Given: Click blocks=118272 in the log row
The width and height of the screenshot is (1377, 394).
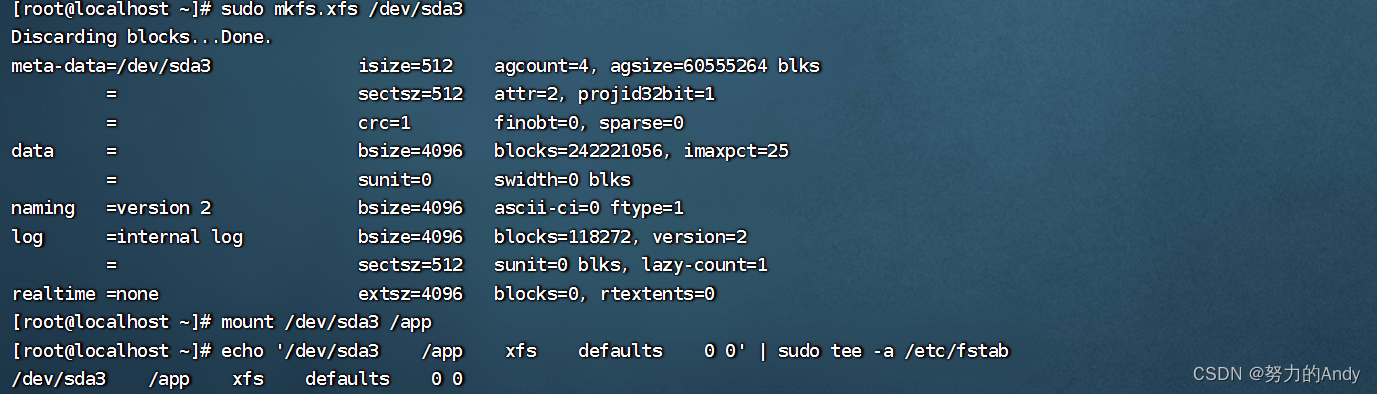Looking at the screenshot, I should pos(562,237).
